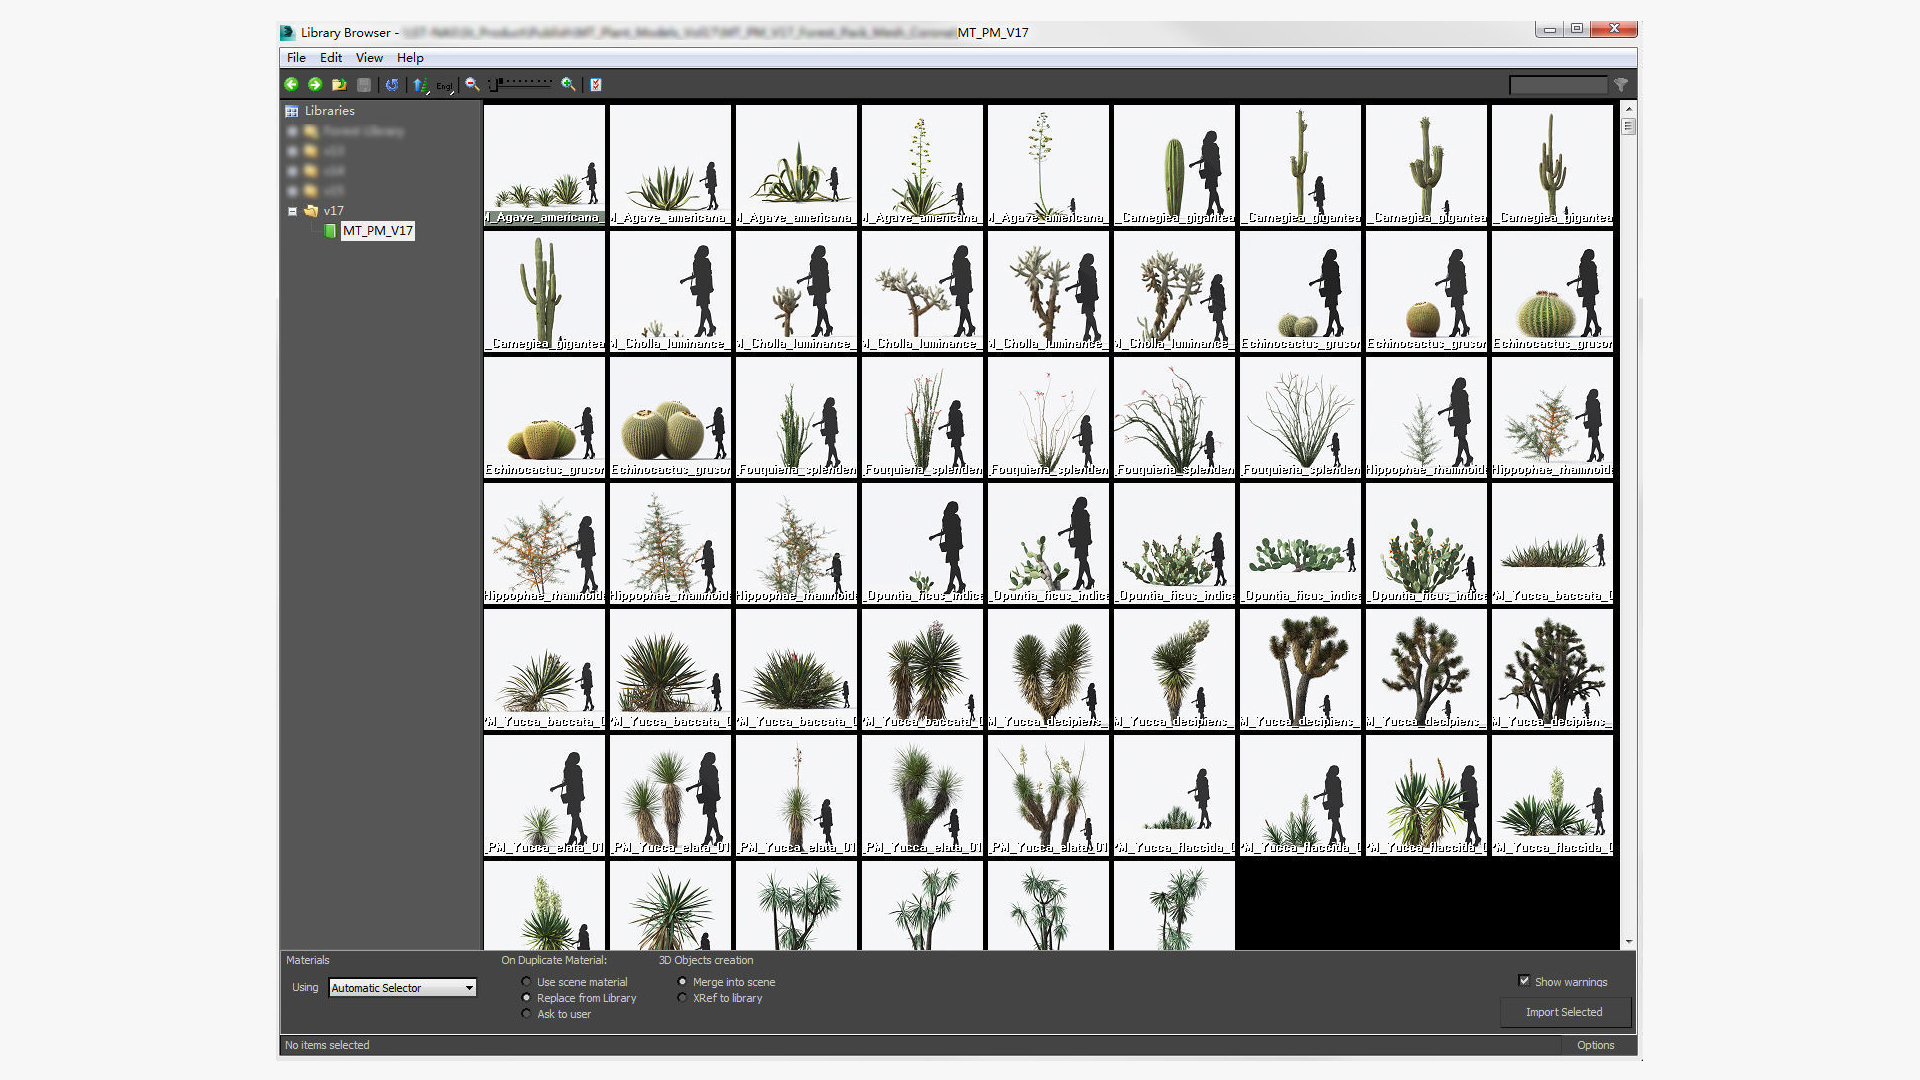Click the zoom in magnifier icon

point(568,85)
